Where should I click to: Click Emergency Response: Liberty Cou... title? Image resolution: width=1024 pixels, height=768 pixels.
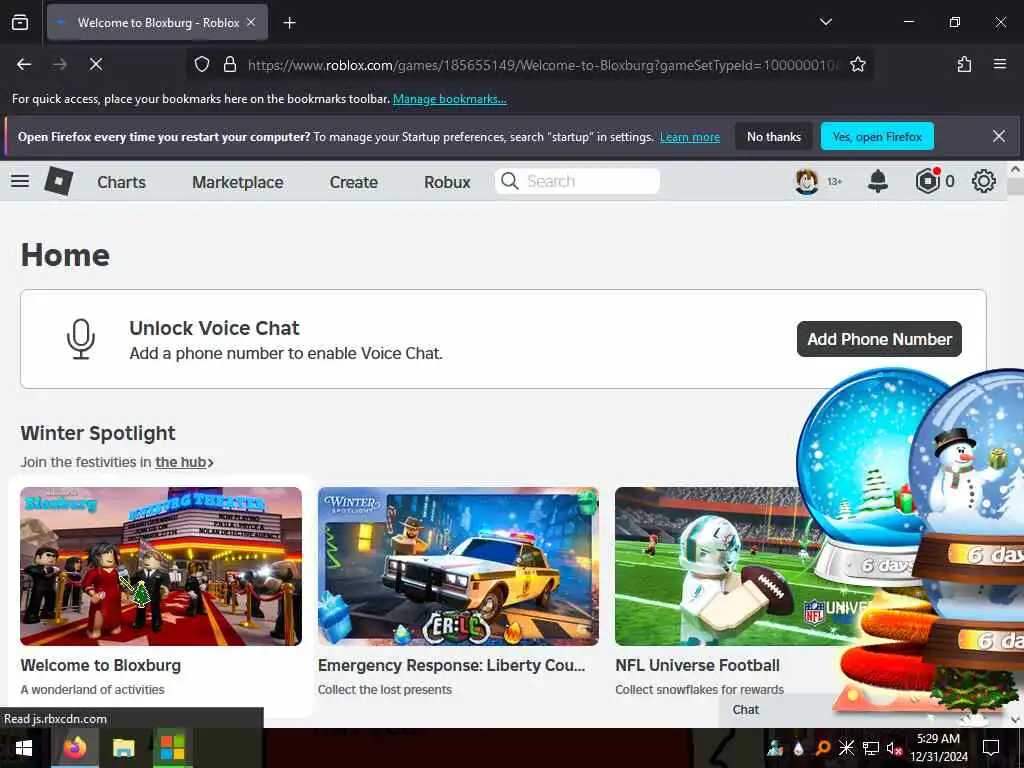point(451,665)
